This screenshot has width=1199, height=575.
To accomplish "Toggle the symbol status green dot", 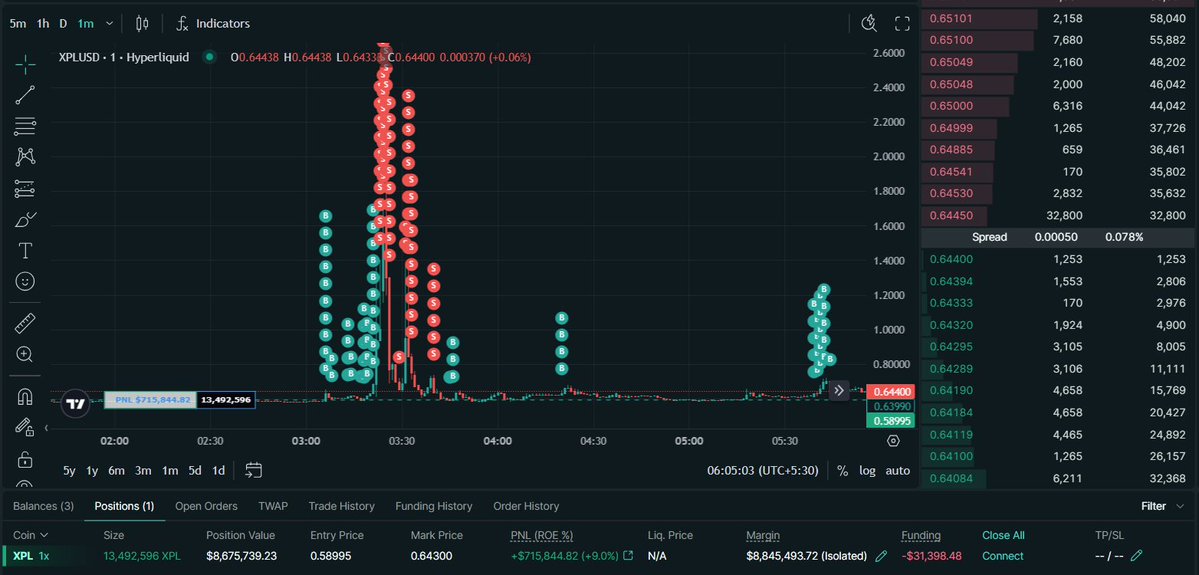I will pos(210,57).
